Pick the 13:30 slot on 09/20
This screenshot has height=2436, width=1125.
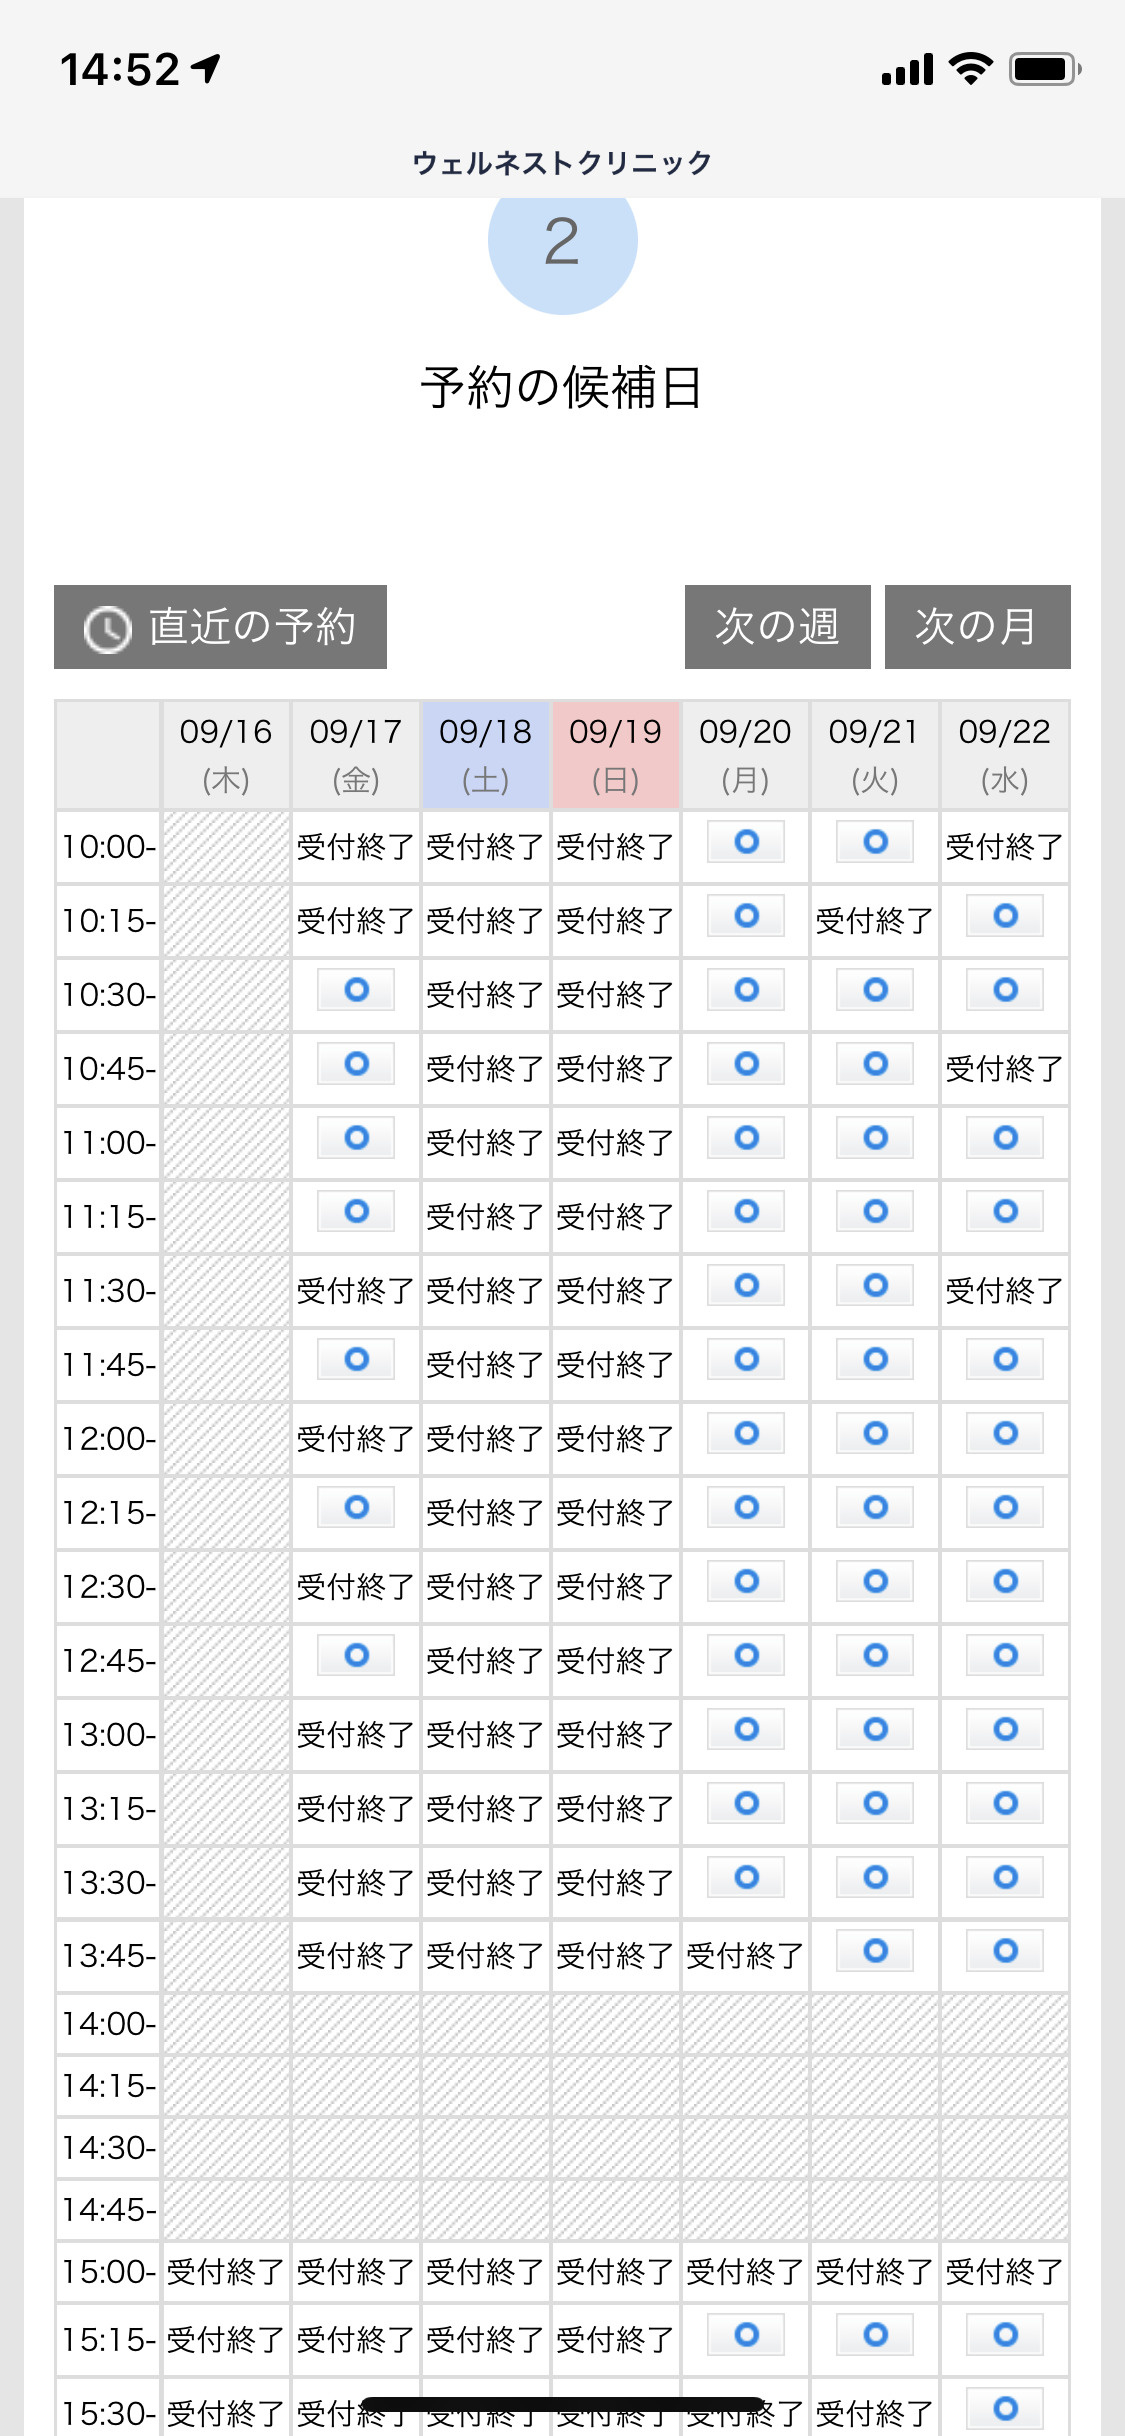click(x=746, y=1877)
